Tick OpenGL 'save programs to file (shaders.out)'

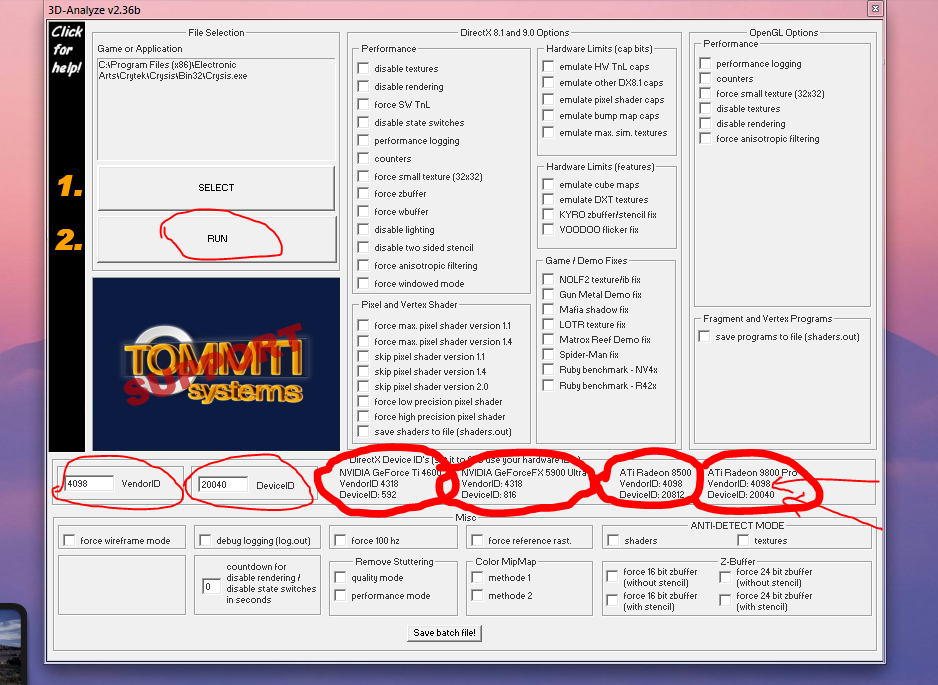pyautogui.click(x=705, y=336)
